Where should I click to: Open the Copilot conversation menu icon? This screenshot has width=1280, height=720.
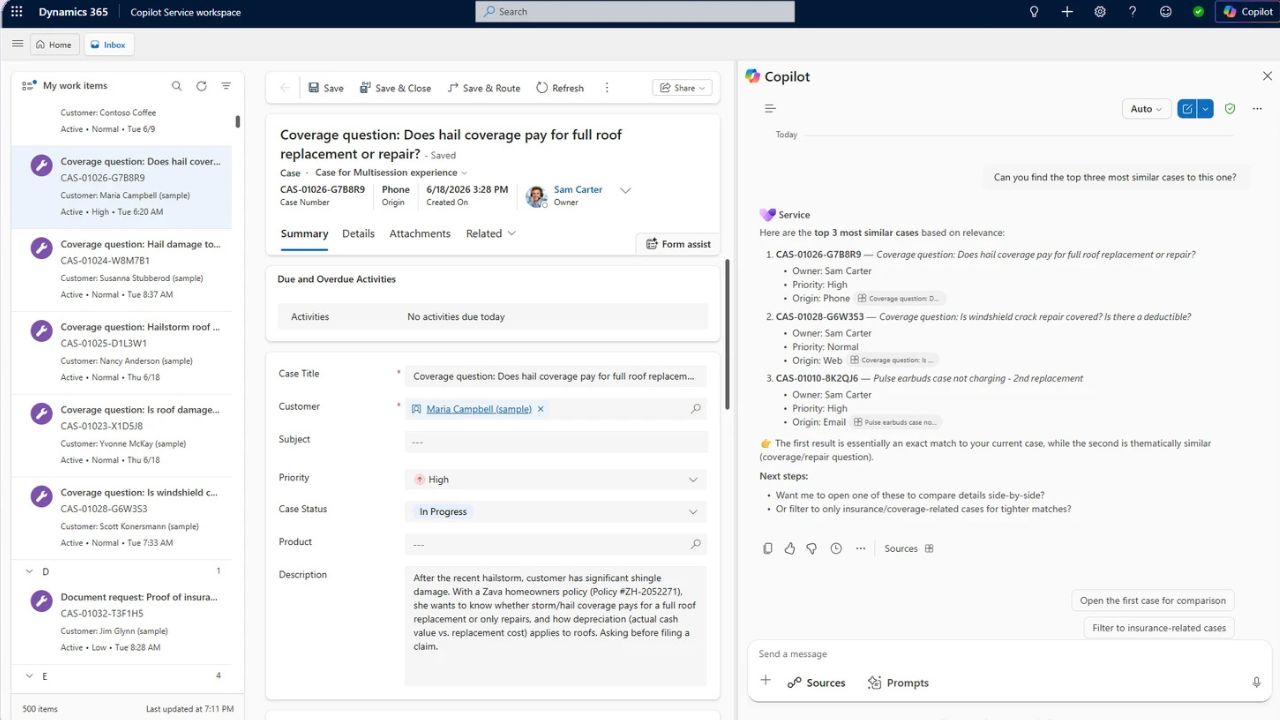pos(770,109)
